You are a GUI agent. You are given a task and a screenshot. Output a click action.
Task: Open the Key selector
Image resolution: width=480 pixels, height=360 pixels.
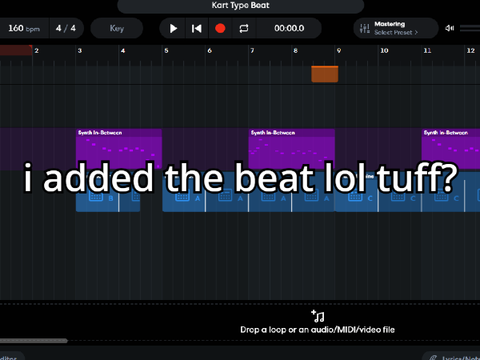[117, 28]
